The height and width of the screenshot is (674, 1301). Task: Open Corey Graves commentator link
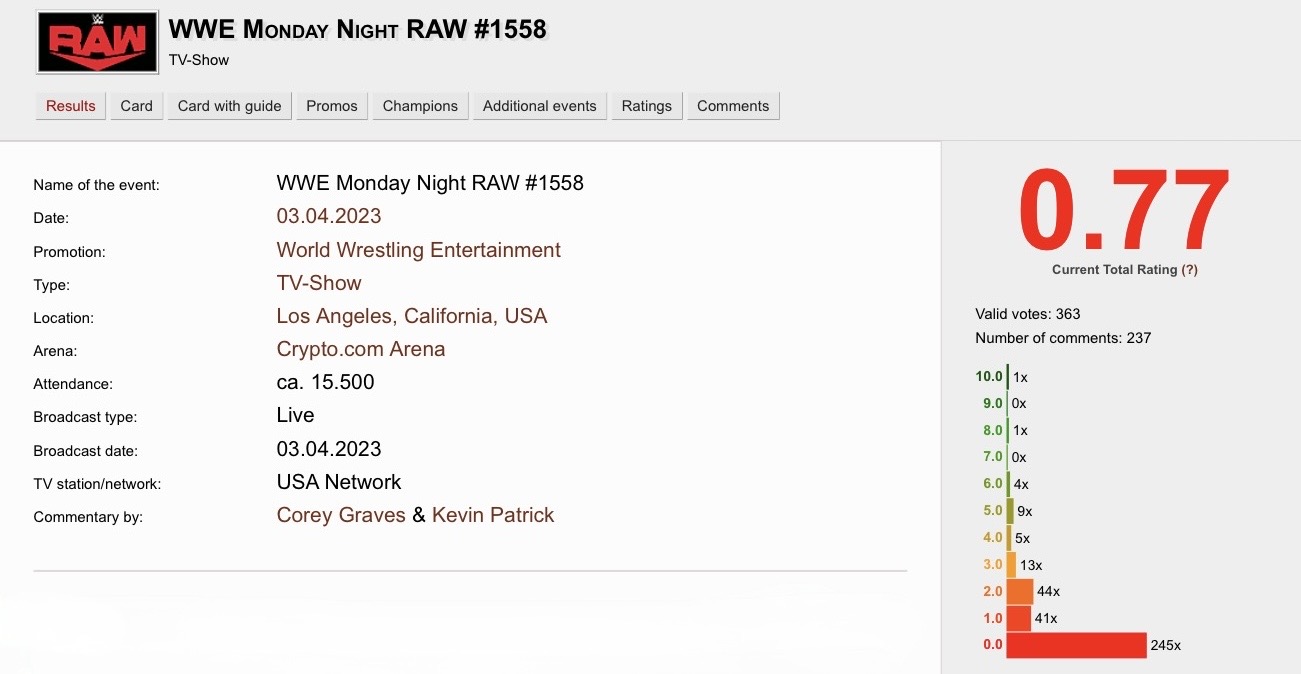click(341, 515)
